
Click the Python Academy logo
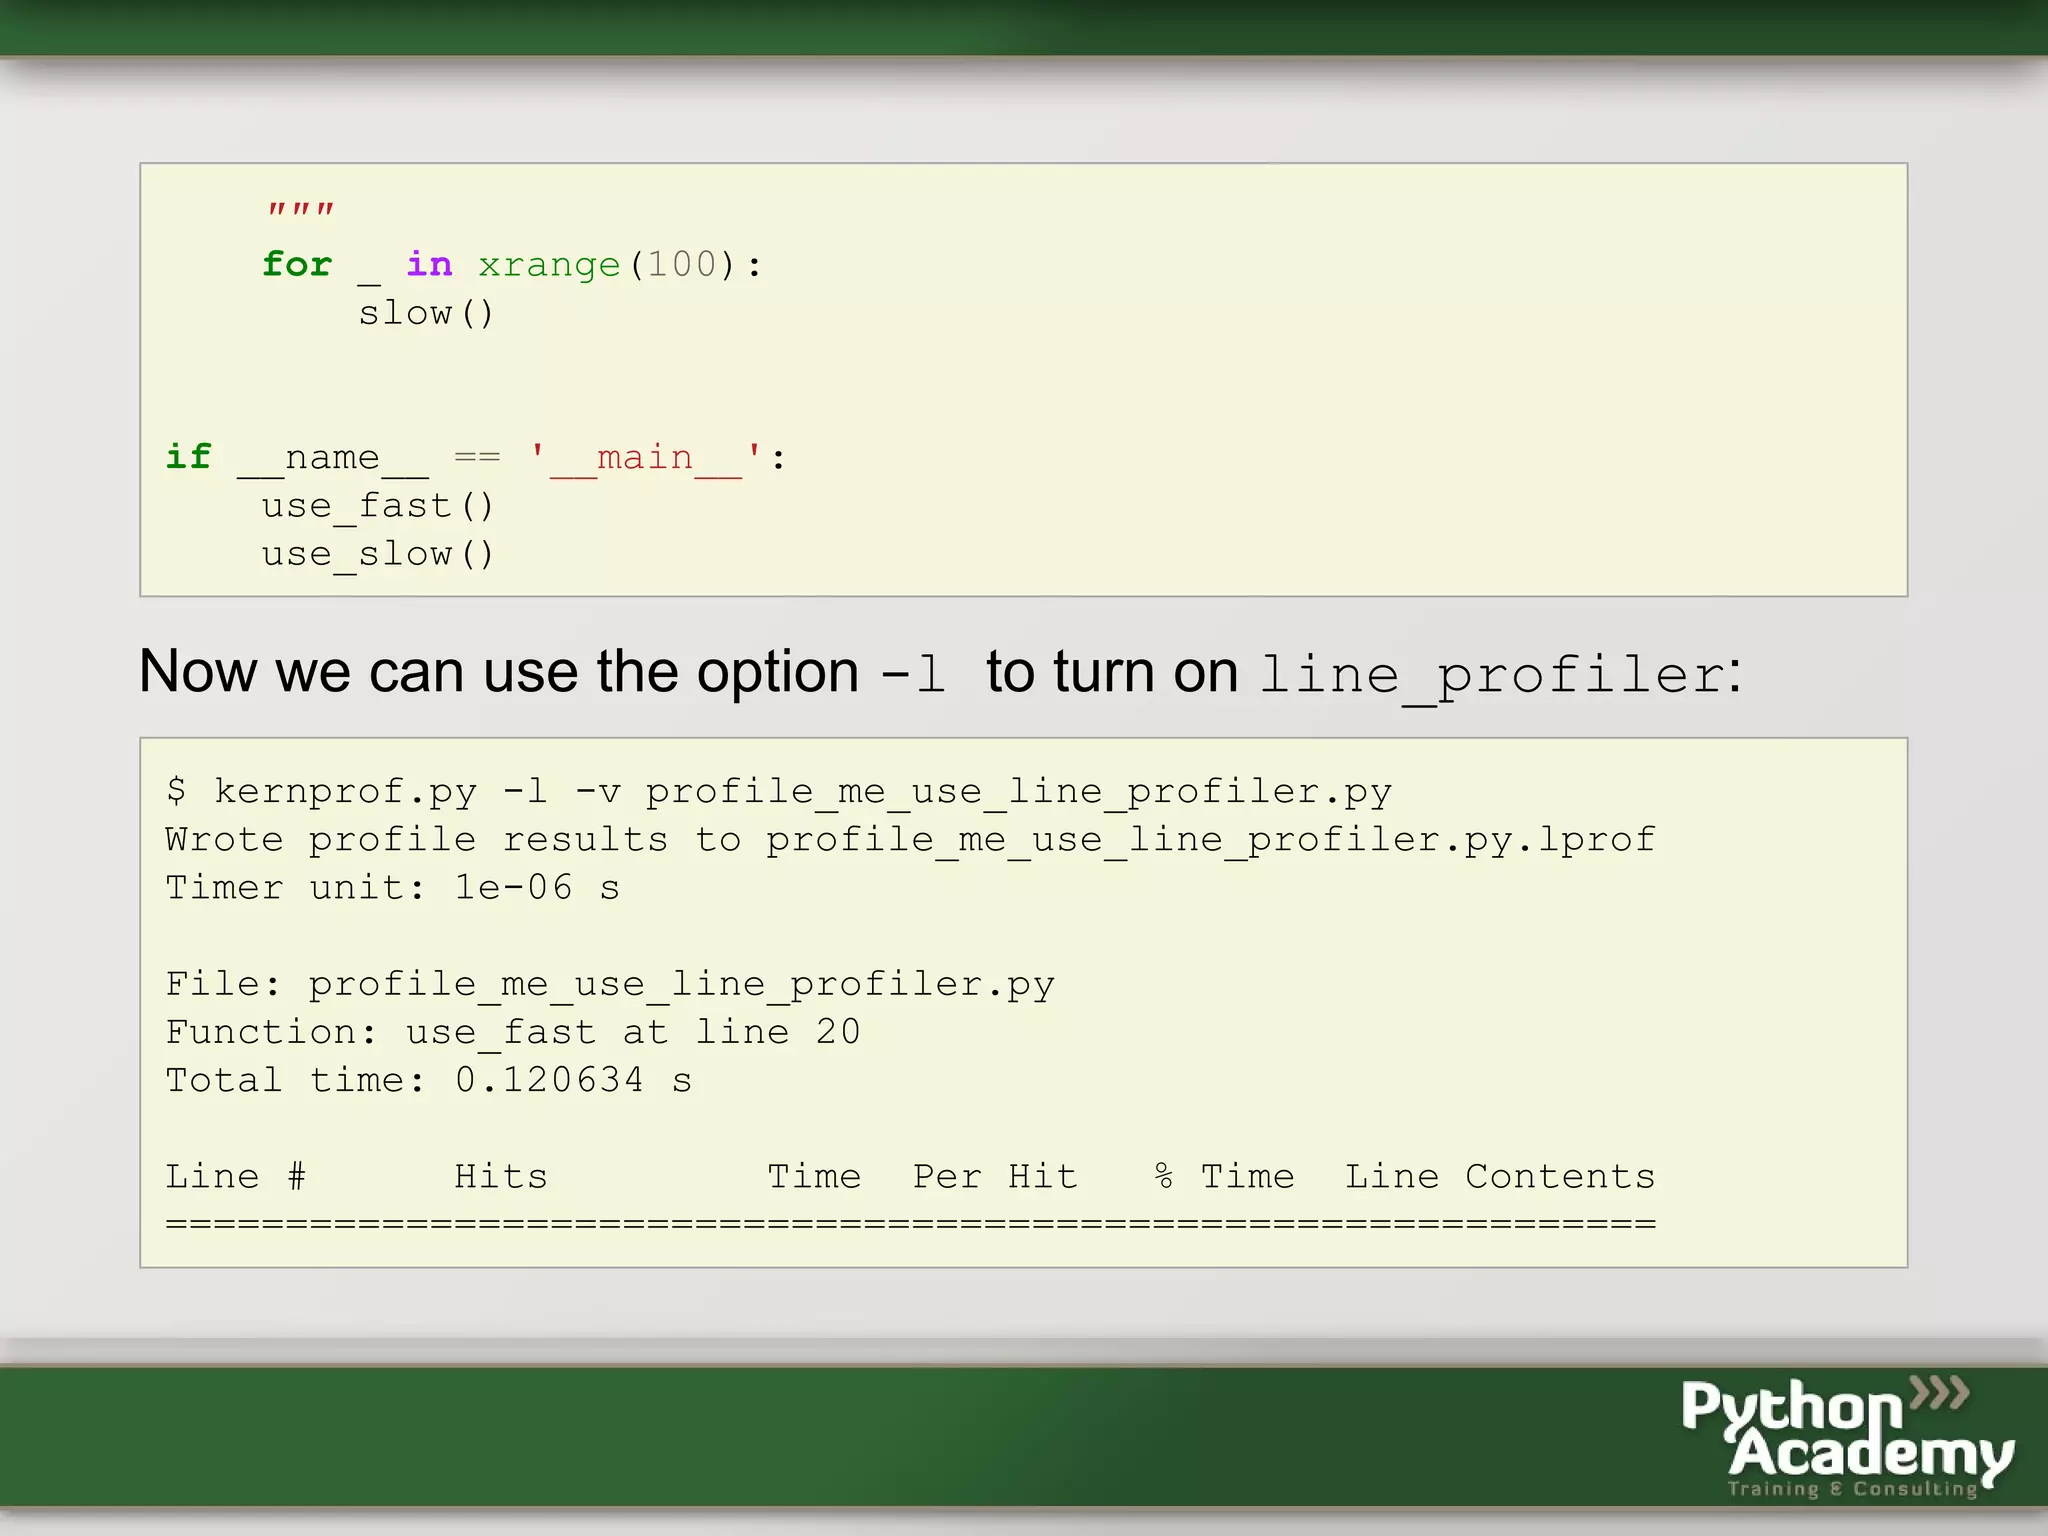coord(1847,1437)
